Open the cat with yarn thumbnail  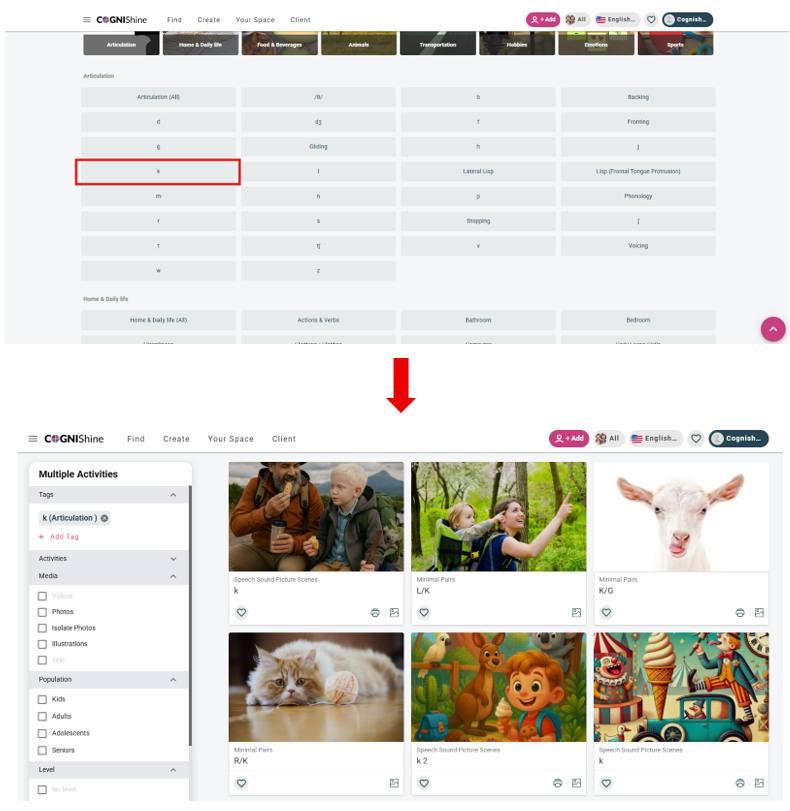[316, 687]
